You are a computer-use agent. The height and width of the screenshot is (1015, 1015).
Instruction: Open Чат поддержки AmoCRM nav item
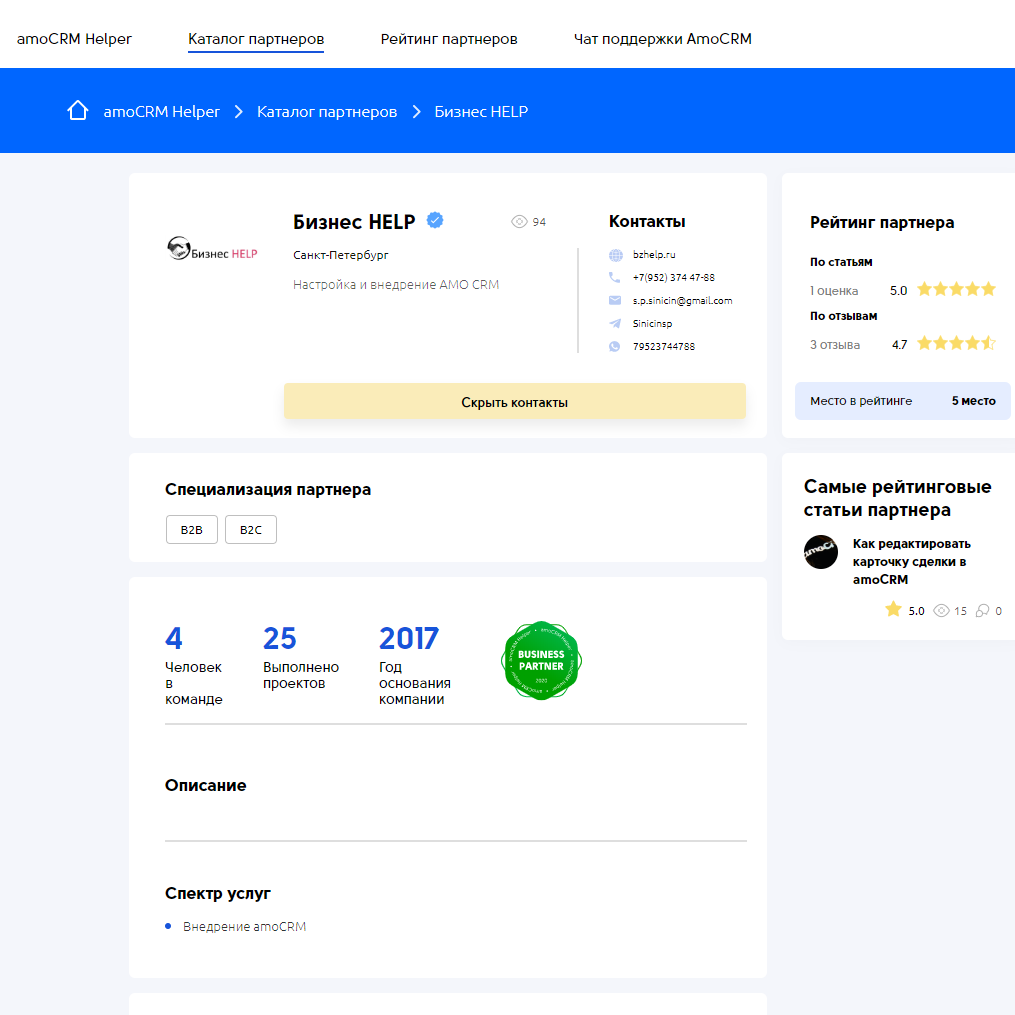coord(662,39)
